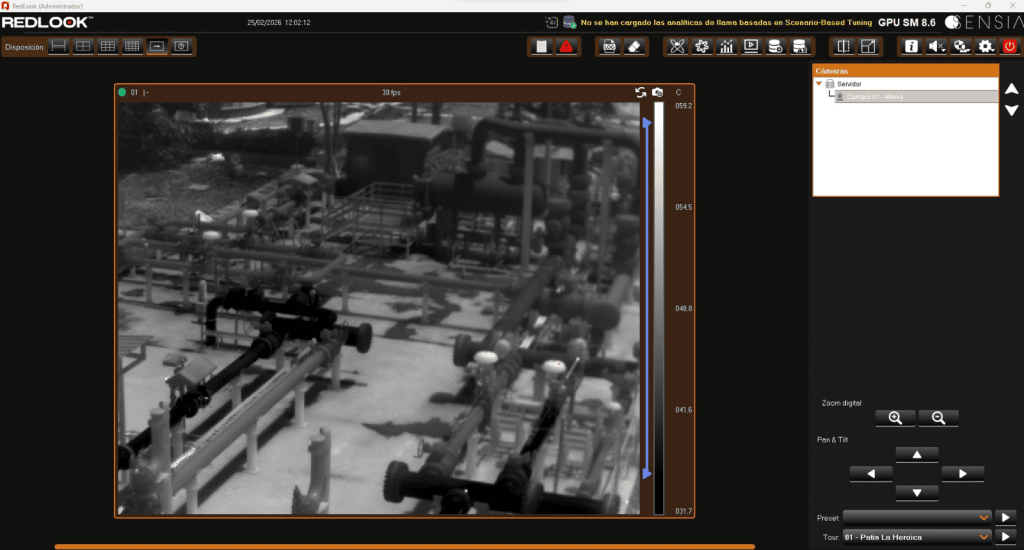Open the information 'i' icon
This screenshot has width=1024, height=550.
pyautogui.click(x=911, y=46)
